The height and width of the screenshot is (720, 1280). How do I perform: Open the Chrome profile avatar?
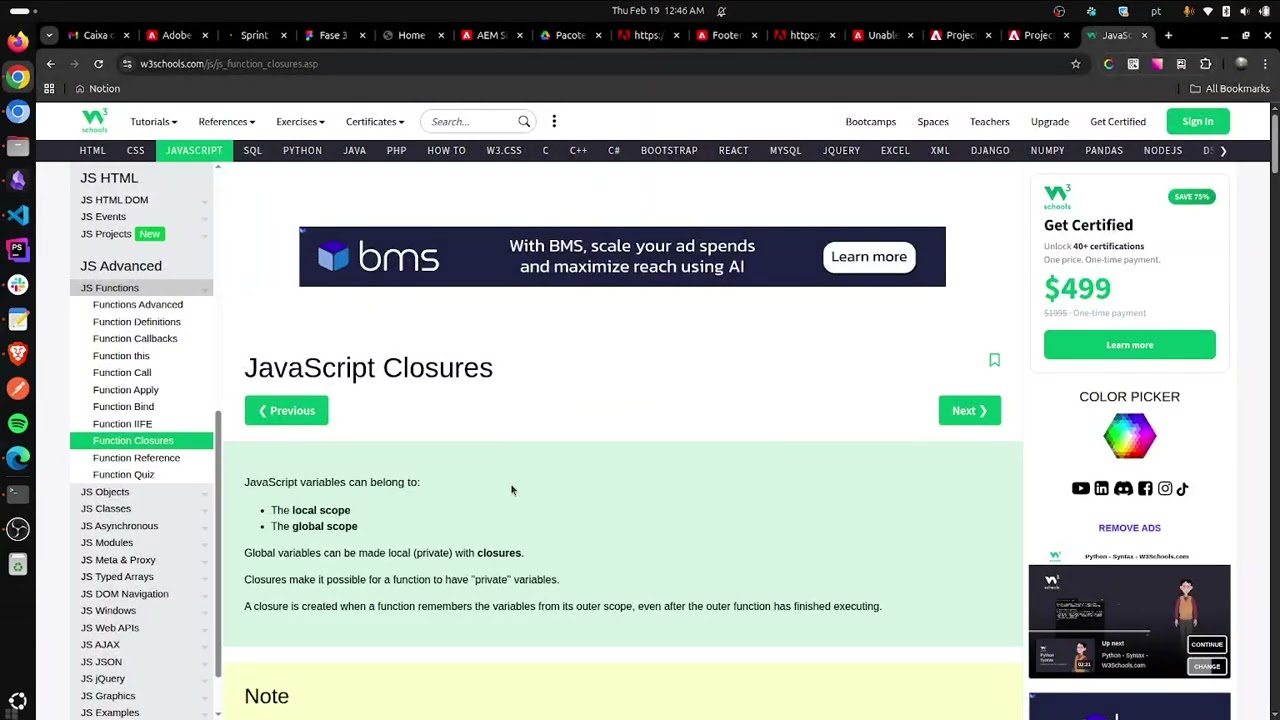click(1241, 64)
